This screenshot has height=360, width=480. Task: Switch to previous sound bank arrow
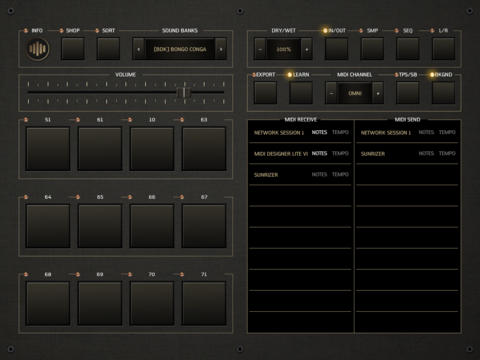[139, 49]
